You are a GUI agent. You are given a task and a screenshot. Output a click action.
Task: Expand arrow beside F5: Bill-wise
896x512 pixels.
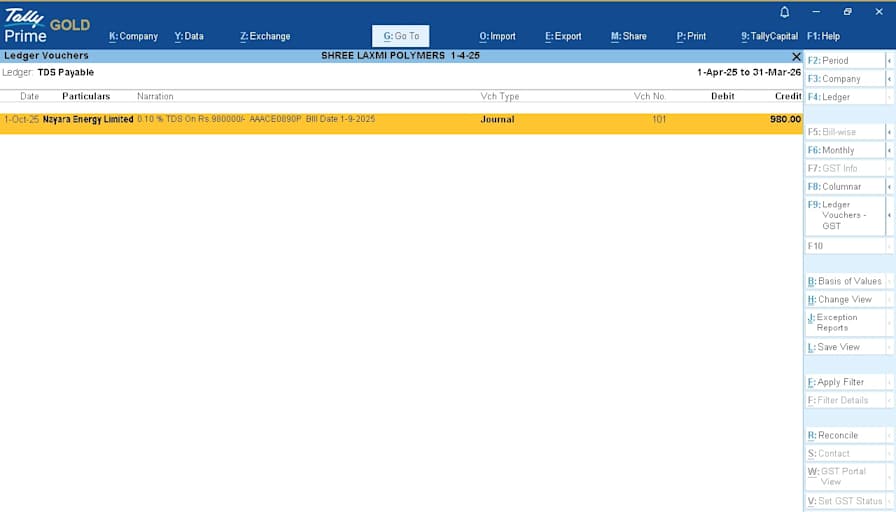tap(890, 132)
